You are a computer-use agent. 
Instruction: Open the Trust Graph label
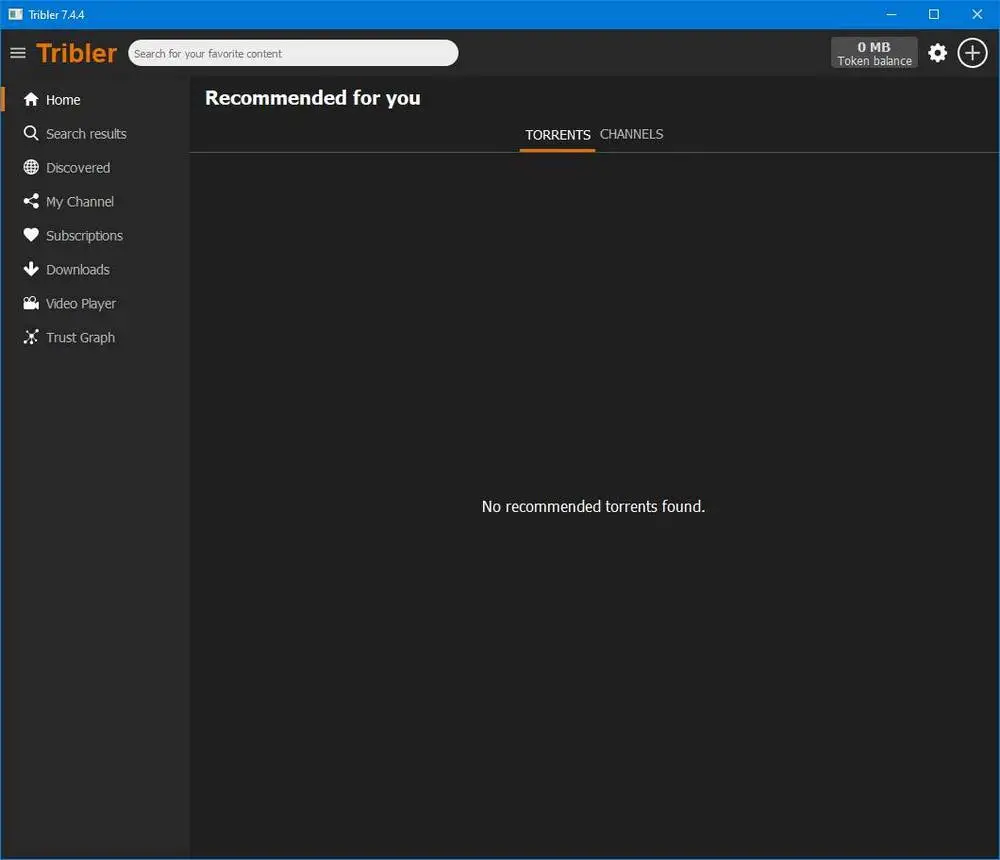tap(80, 337)
